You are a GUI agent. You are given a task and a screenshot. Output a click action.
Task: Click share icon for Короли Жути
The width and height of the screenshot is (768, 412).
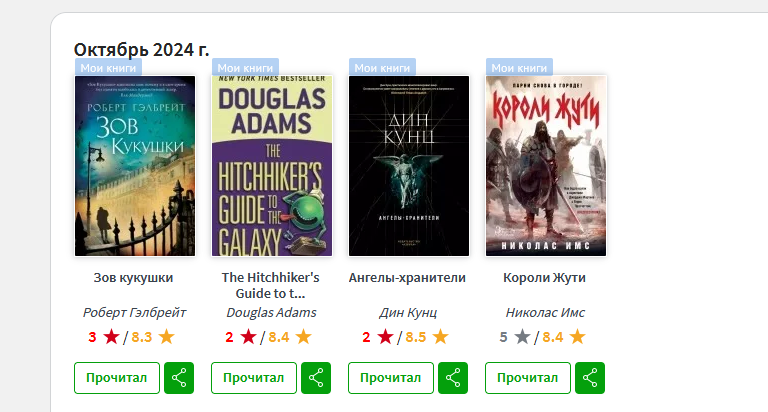pos(590,378)
